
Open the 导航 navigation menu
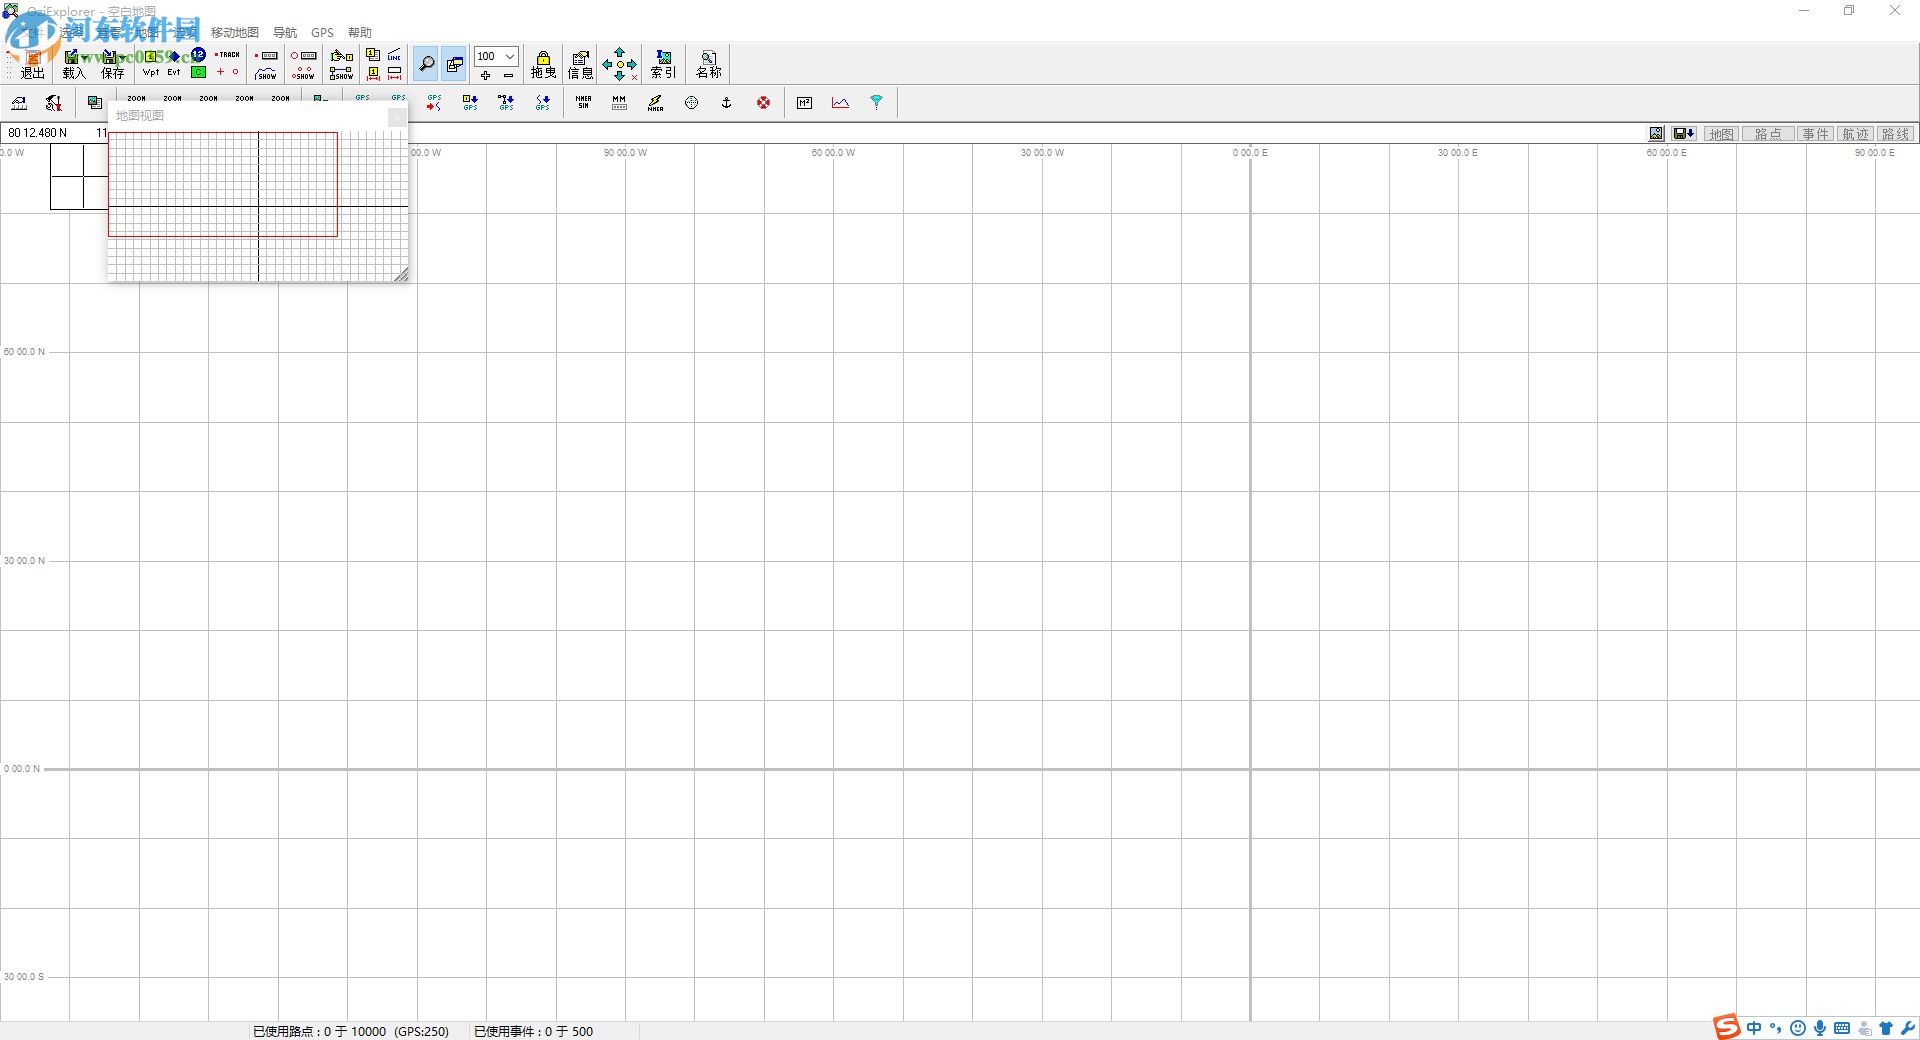(x=285, y=32)
